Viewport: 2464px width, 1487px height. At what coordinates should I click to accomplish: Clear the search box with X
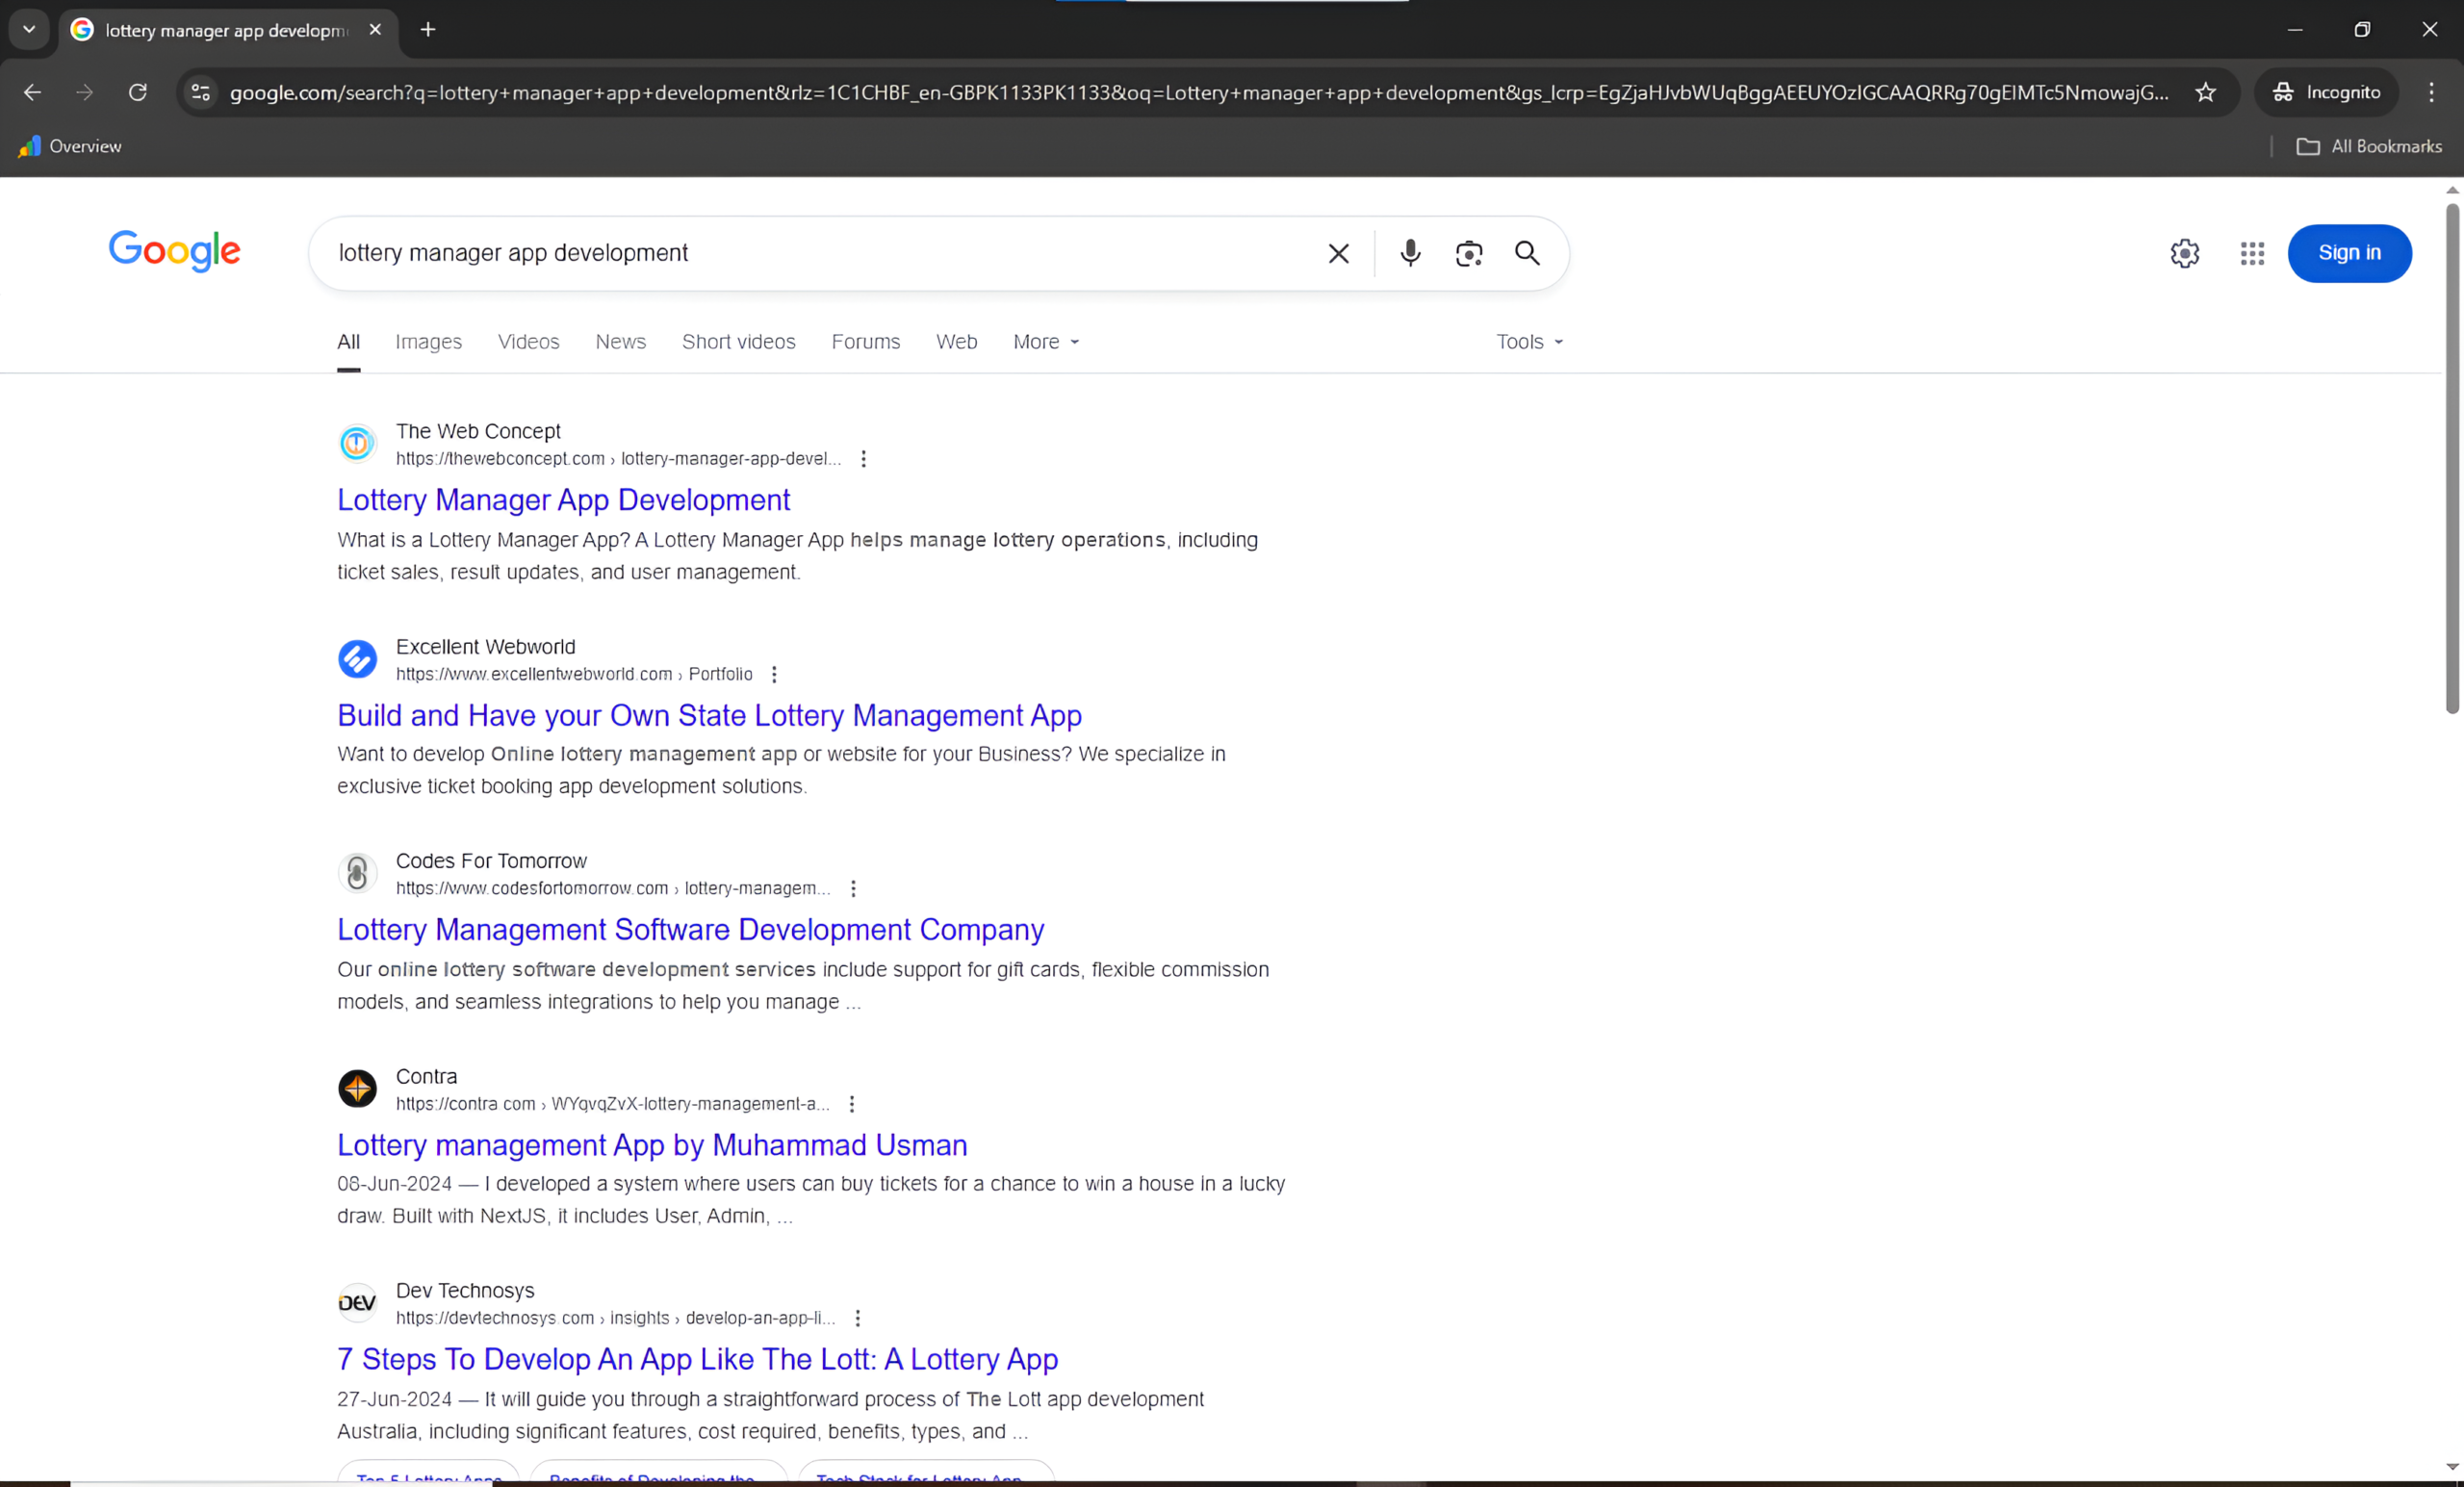(x=1338, y=253)
